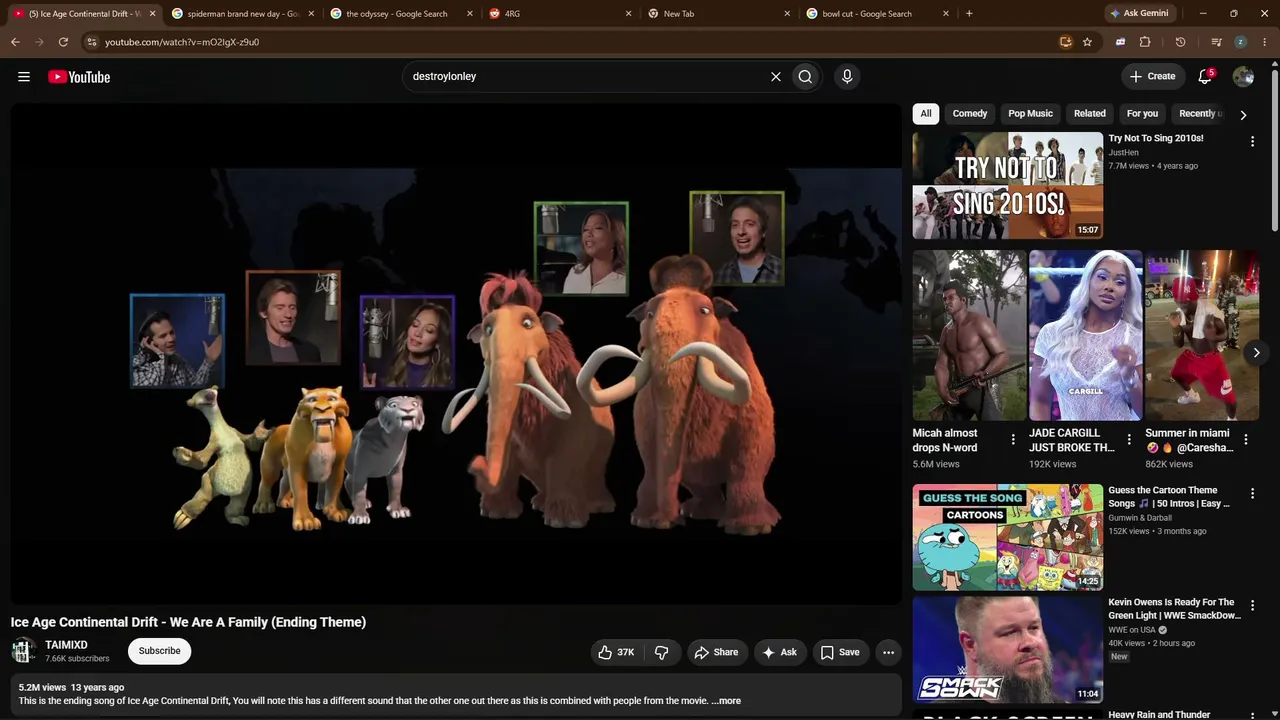The height and width of the screenshot is (720, 1280).
Task: Select the 'Comedy' filter chip
Action: 970,114
